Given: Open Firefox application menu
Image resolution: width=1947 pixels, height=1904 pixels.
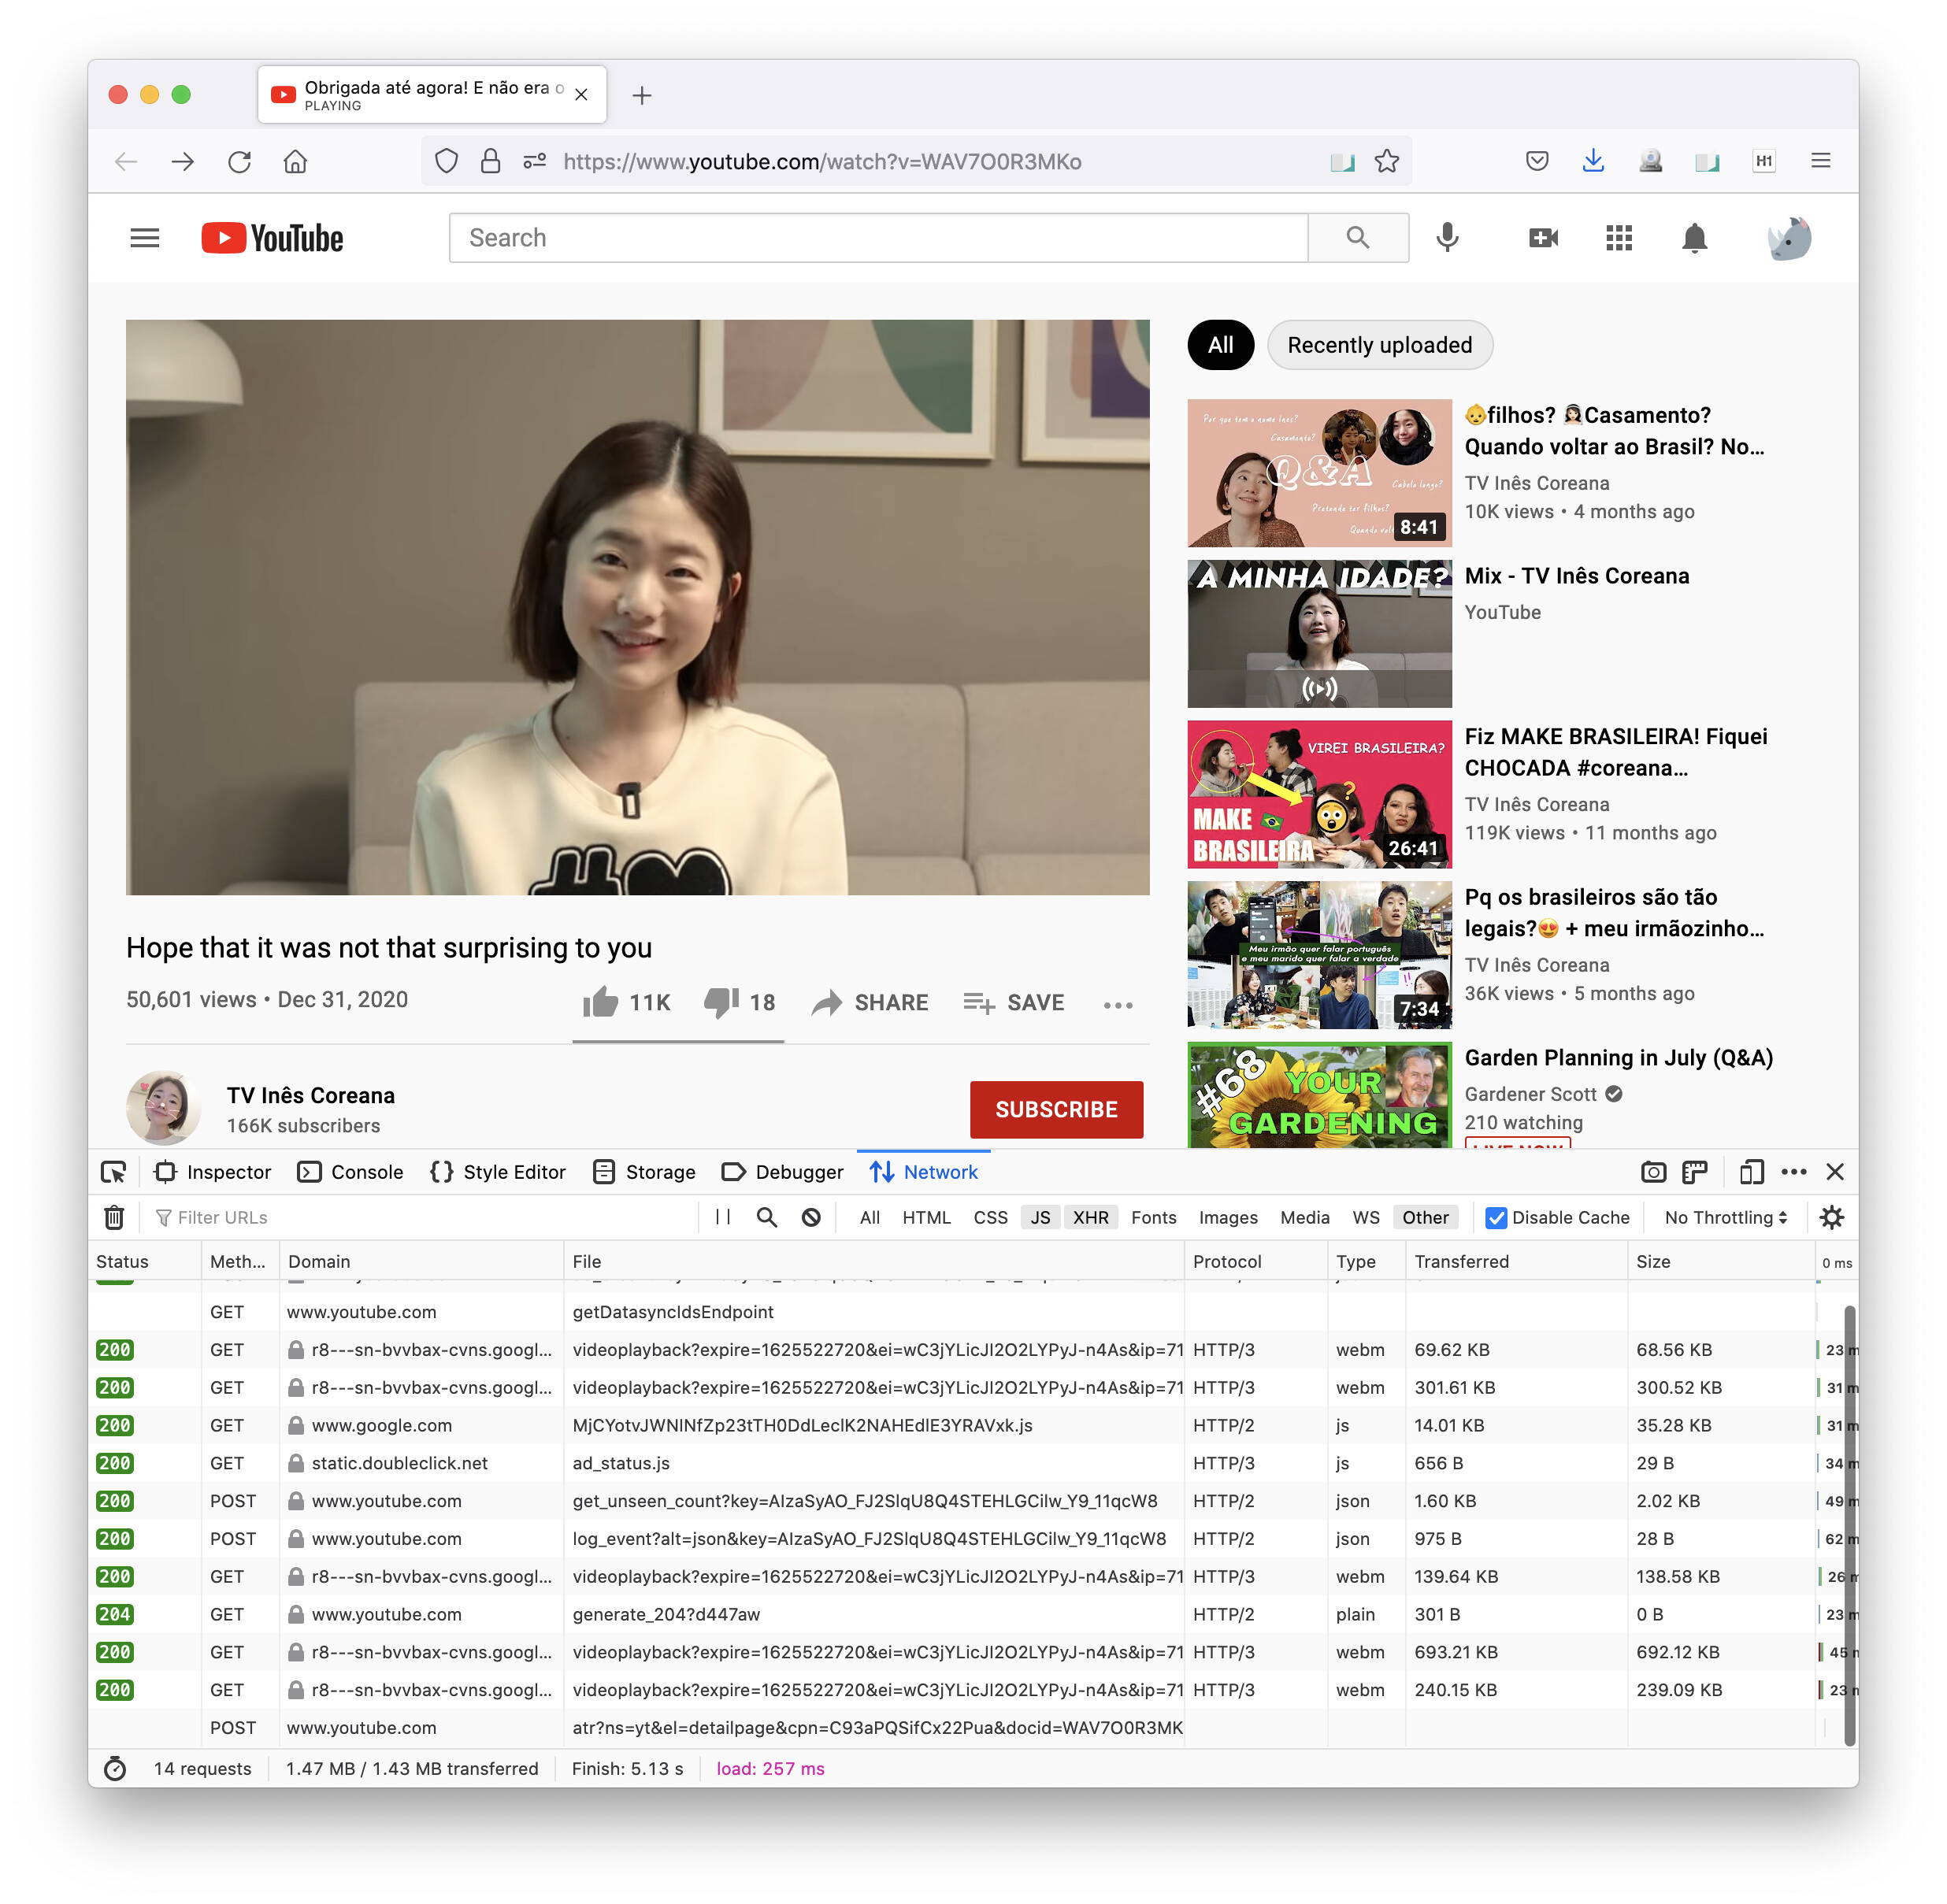Looking at the screenshot, I should tap(1821, 161).
